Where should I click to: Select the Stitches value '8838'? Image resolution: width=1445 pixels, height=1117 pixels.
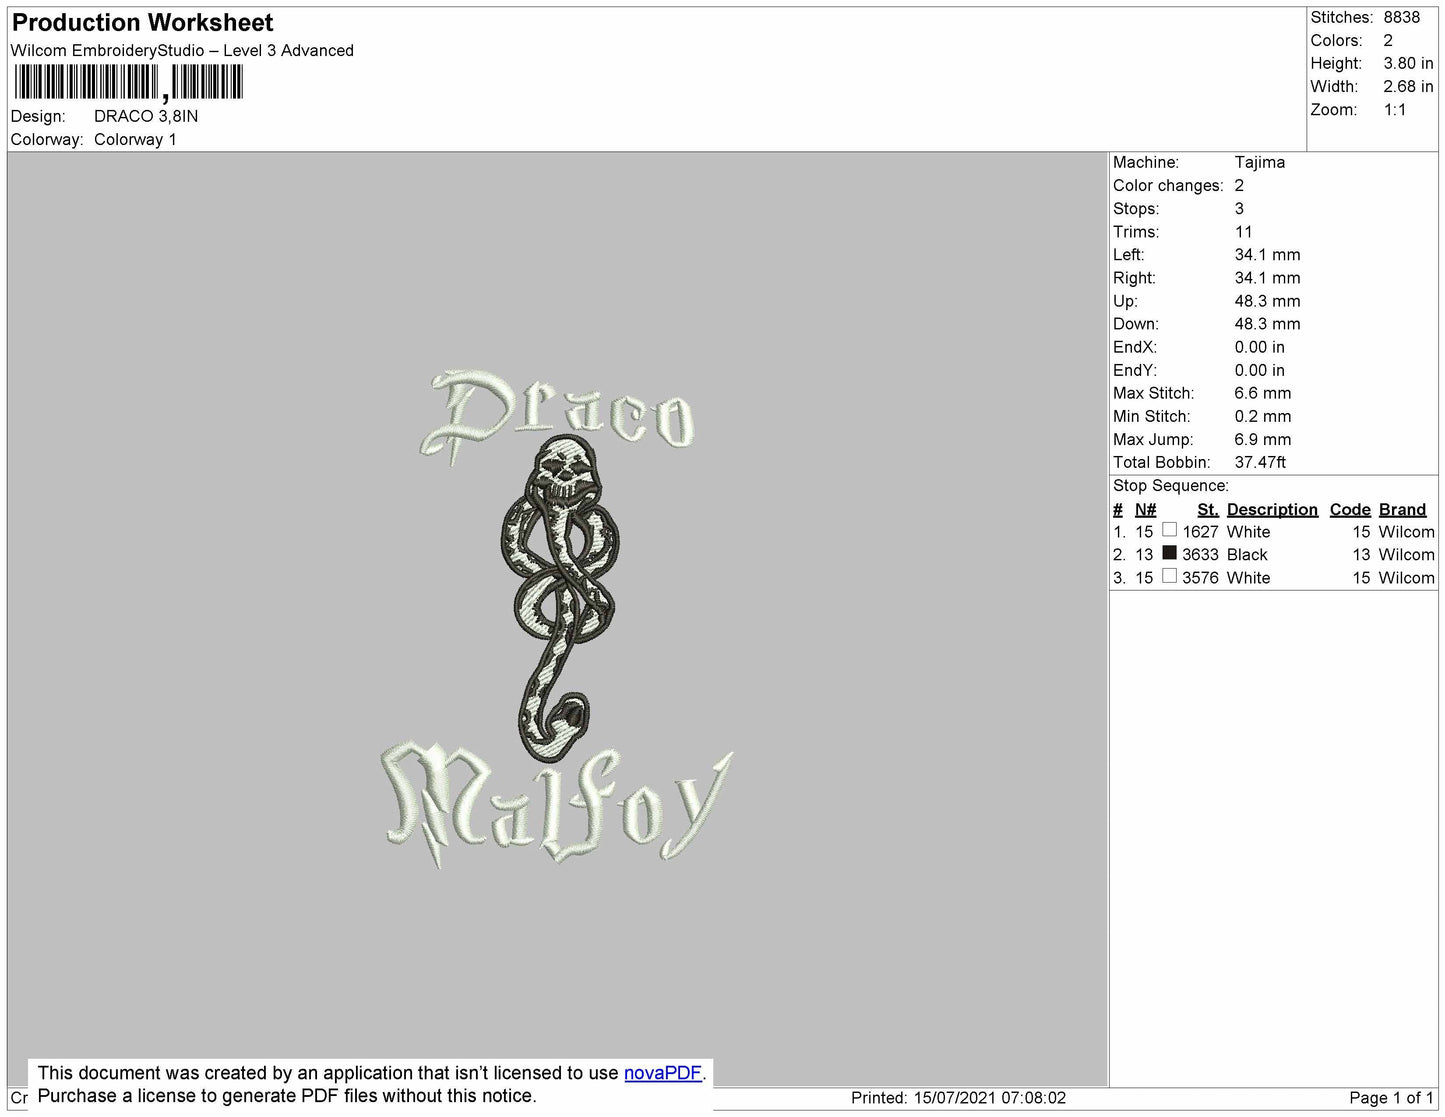(x=1402, y=18)
